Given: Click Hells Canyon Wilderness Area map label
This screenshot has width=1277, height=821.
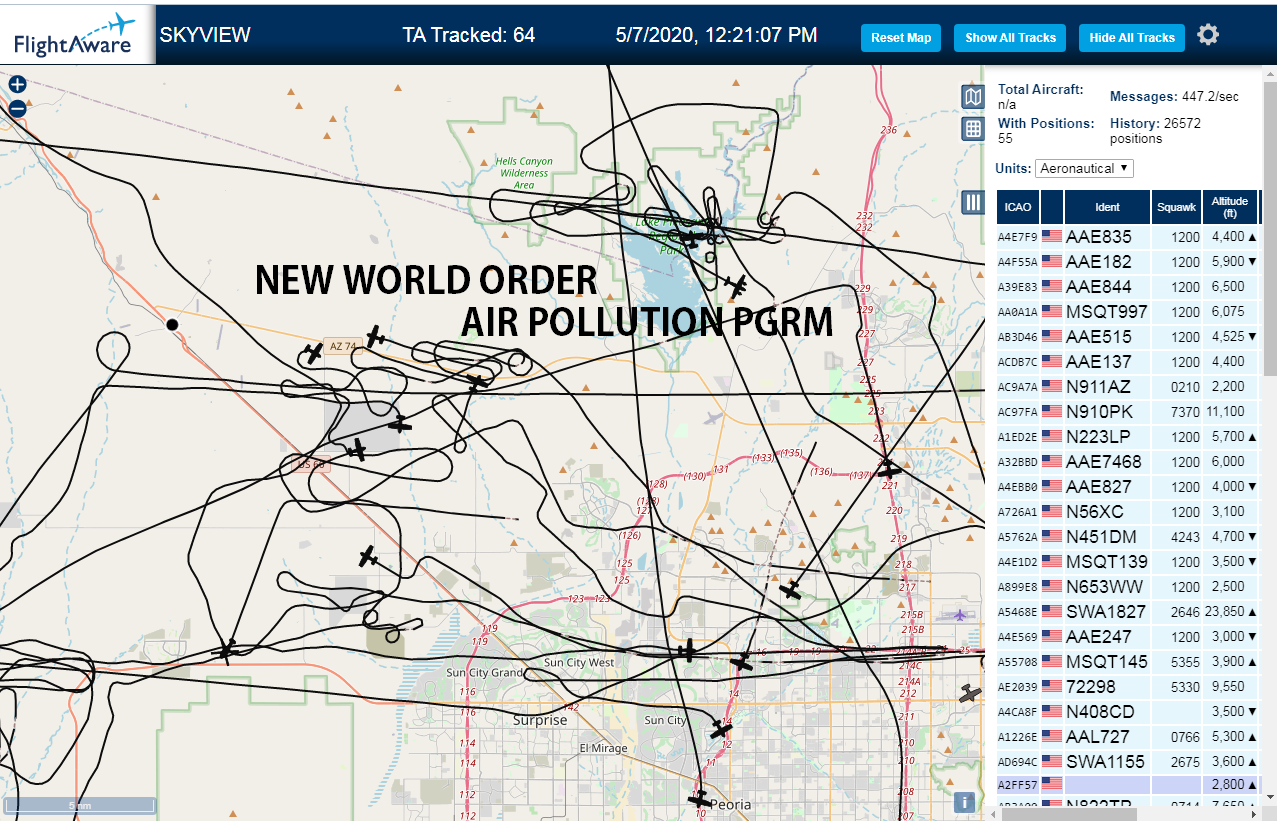Looking at the screenshot, I should (x=524, y=173).
